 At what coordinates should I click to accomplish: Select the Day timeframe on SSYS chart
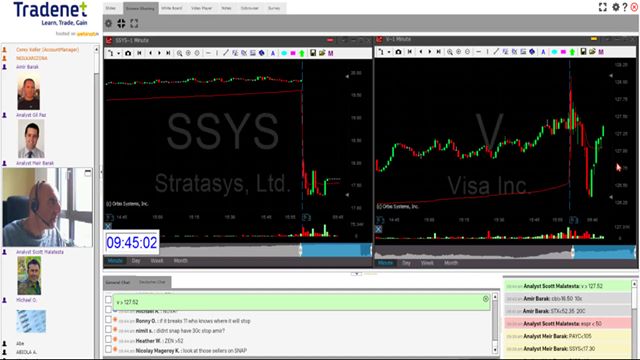[136, 261]
